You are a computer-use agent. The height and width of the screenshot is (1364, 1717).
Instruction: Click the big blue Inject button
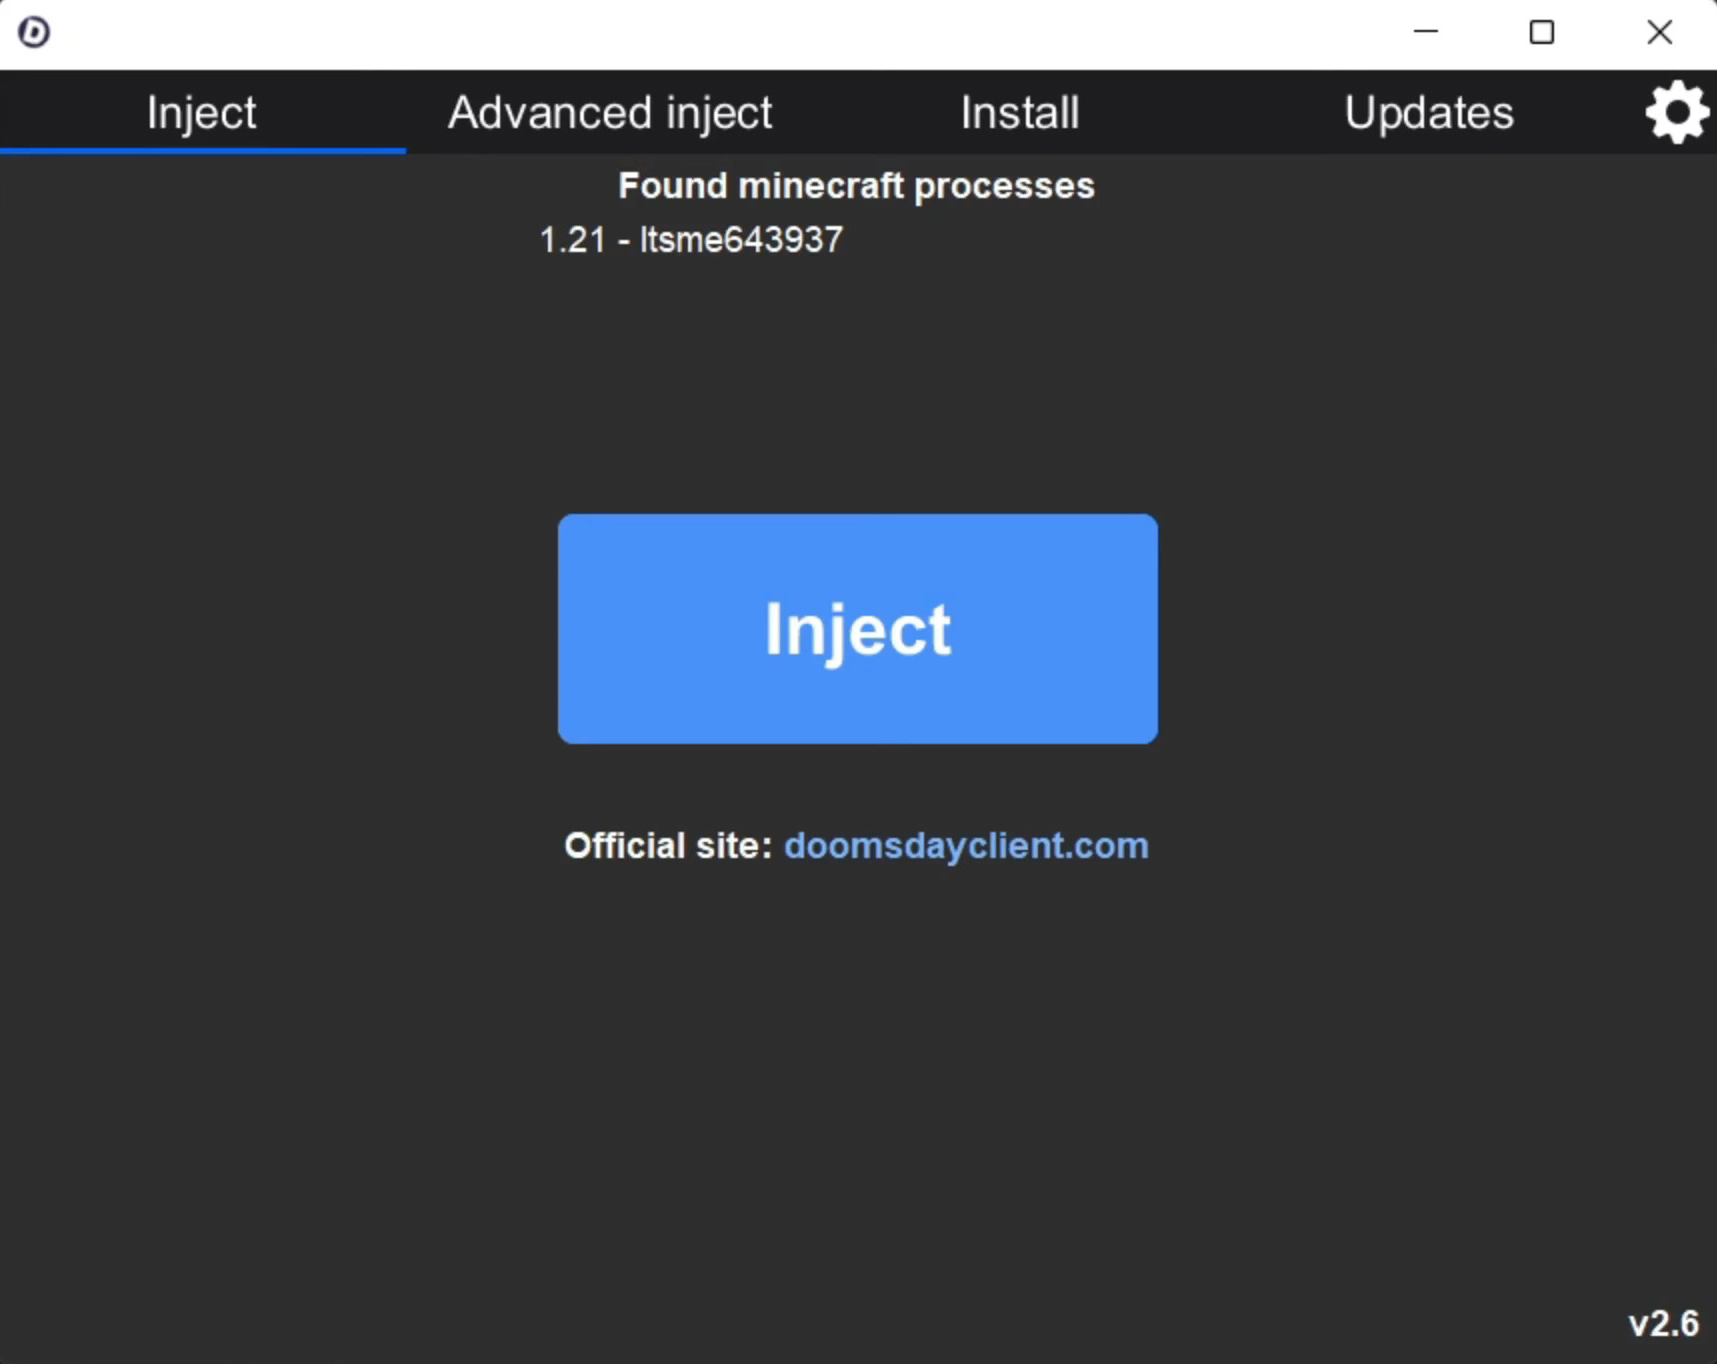pos(858,629)
